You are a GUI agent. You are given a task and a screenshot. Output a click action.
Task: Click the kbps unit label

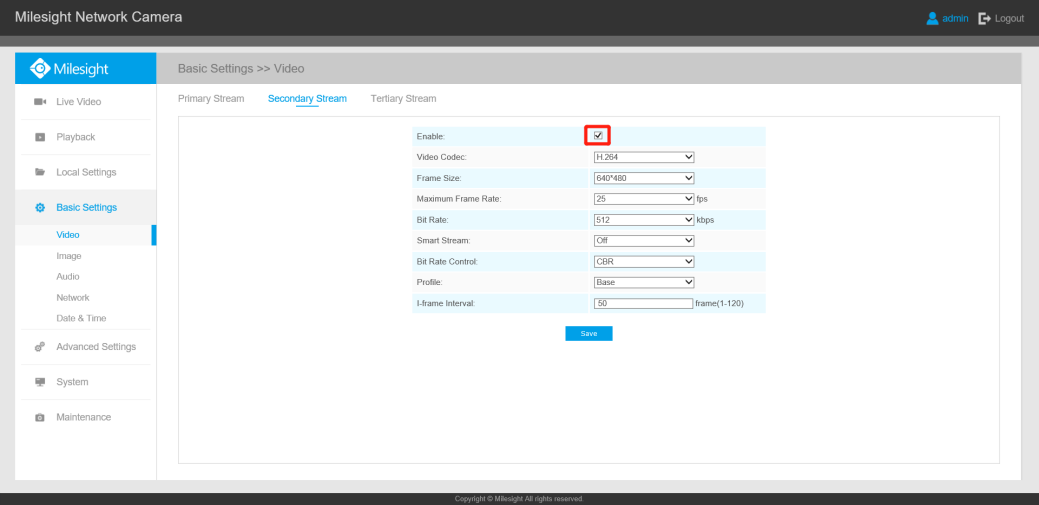pyautogui.click(x=705, y=220)
